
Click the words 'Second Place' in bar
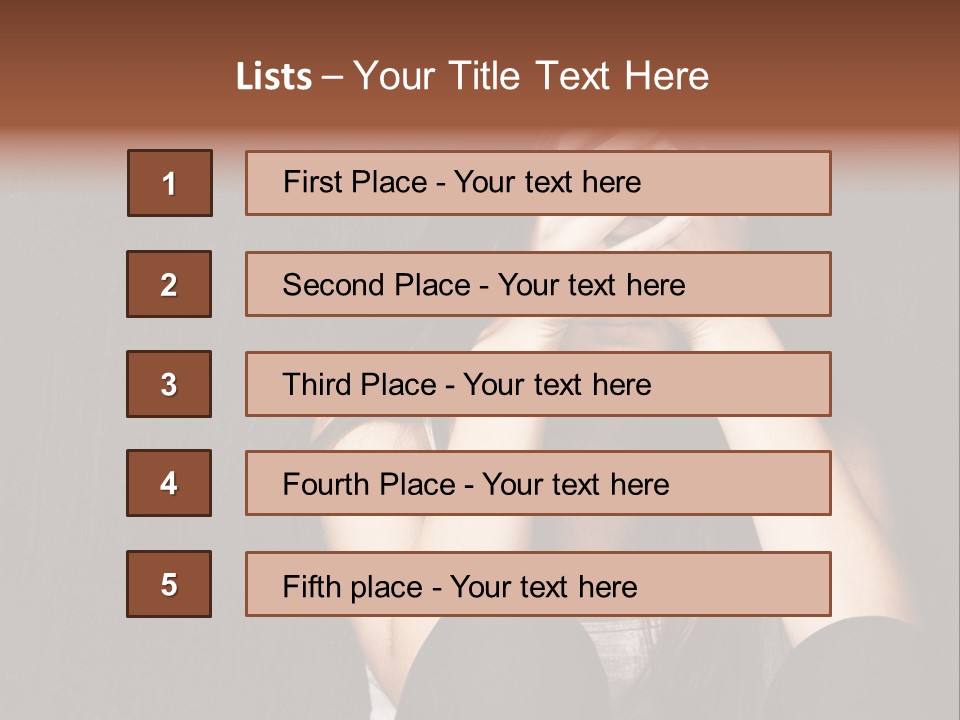click(377, 285)
